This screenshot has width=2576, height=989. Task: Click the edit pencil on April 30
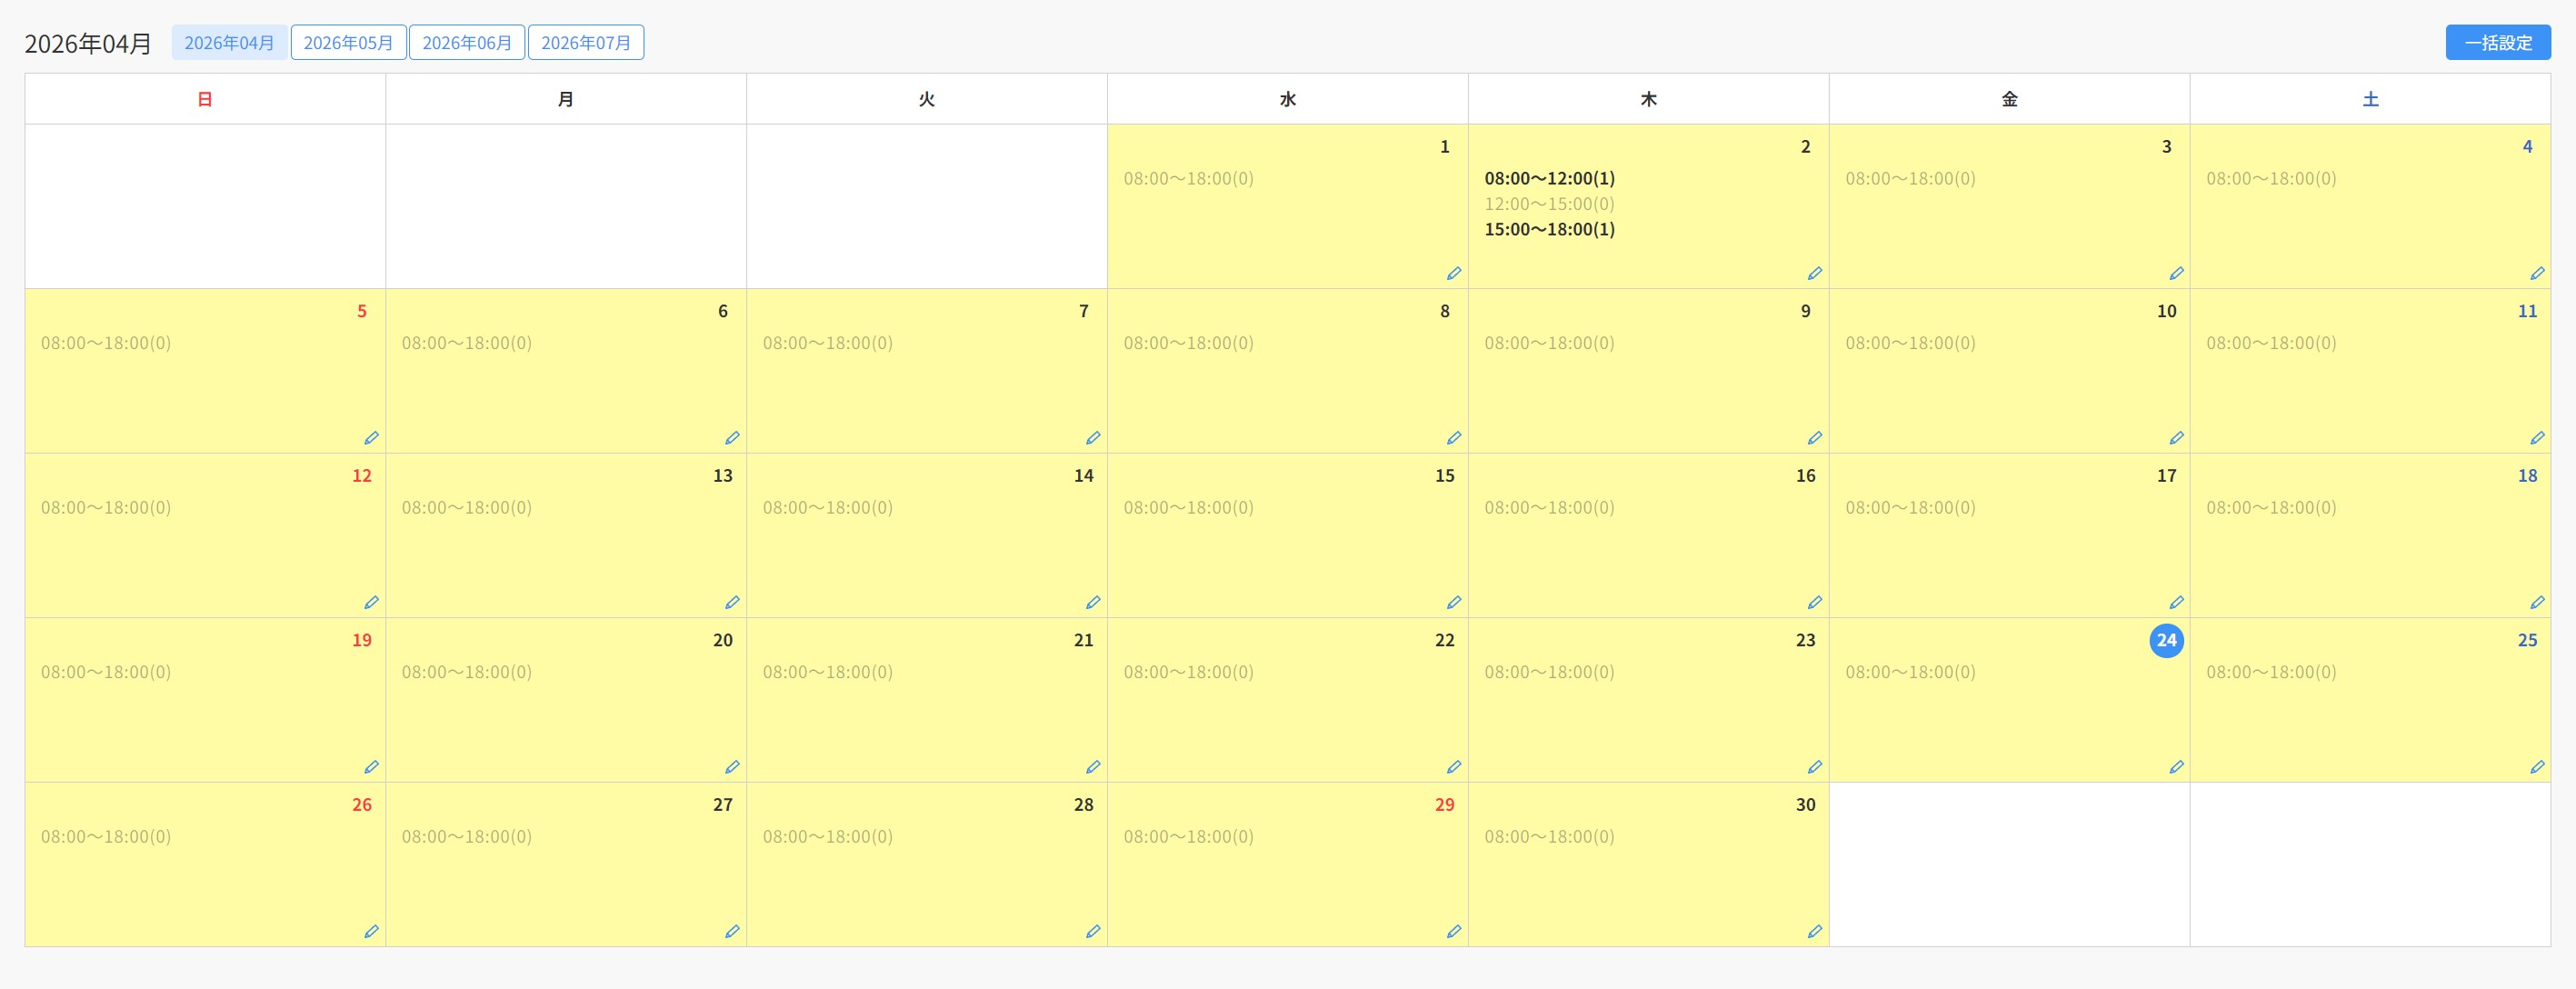(1815, 931)
